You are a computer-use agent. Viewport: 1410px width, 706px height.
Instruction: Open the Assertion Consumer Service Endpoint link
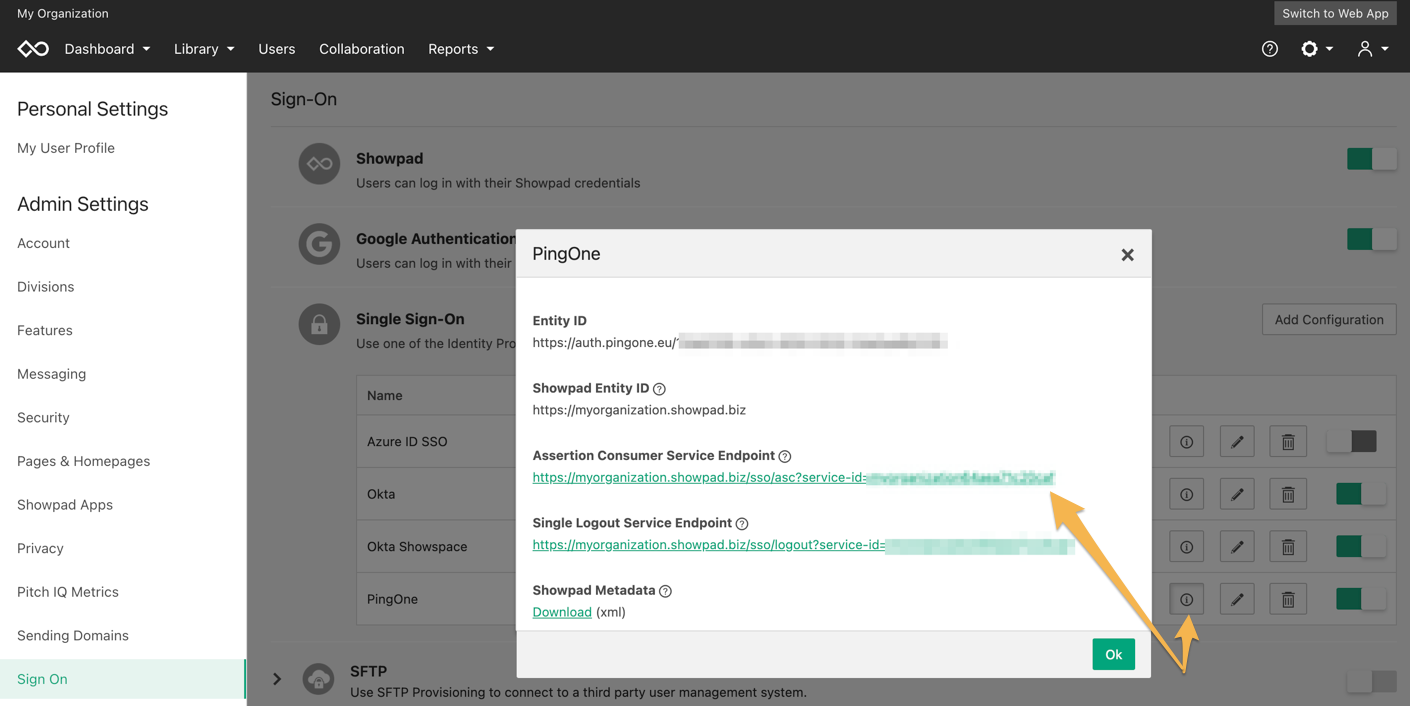(794, 478)
